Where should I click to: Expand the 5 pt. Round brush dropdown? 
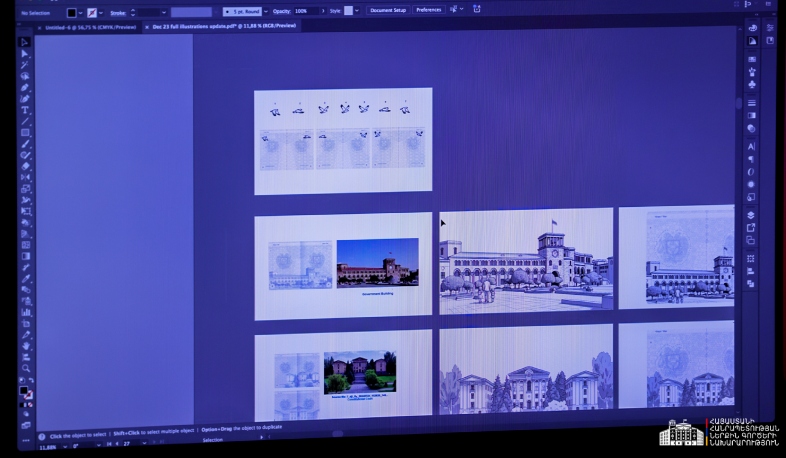(x=266, y=11)
